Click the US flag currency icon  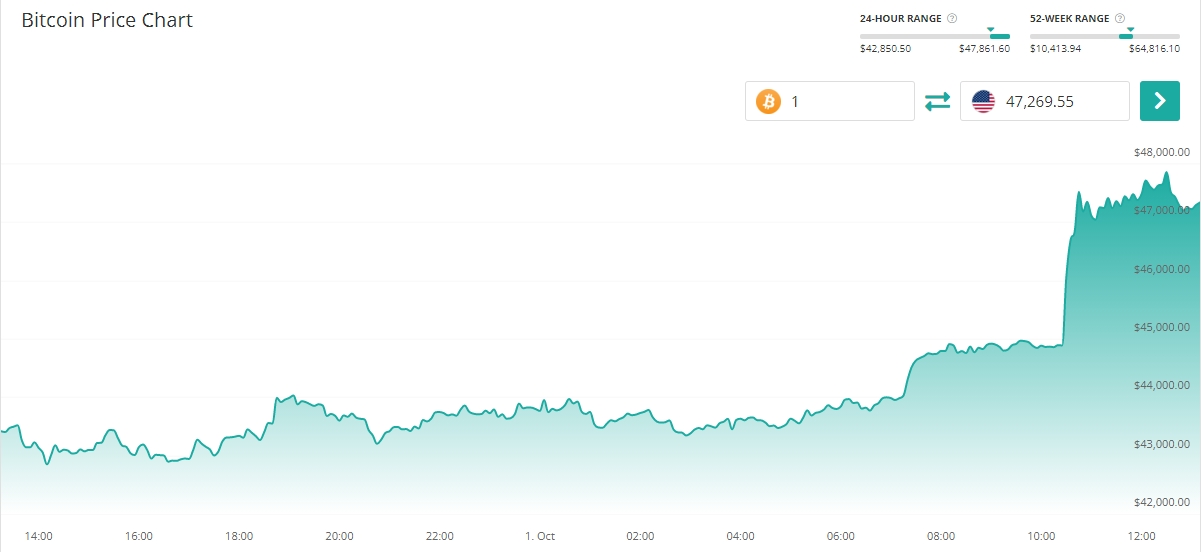(983, 101)
